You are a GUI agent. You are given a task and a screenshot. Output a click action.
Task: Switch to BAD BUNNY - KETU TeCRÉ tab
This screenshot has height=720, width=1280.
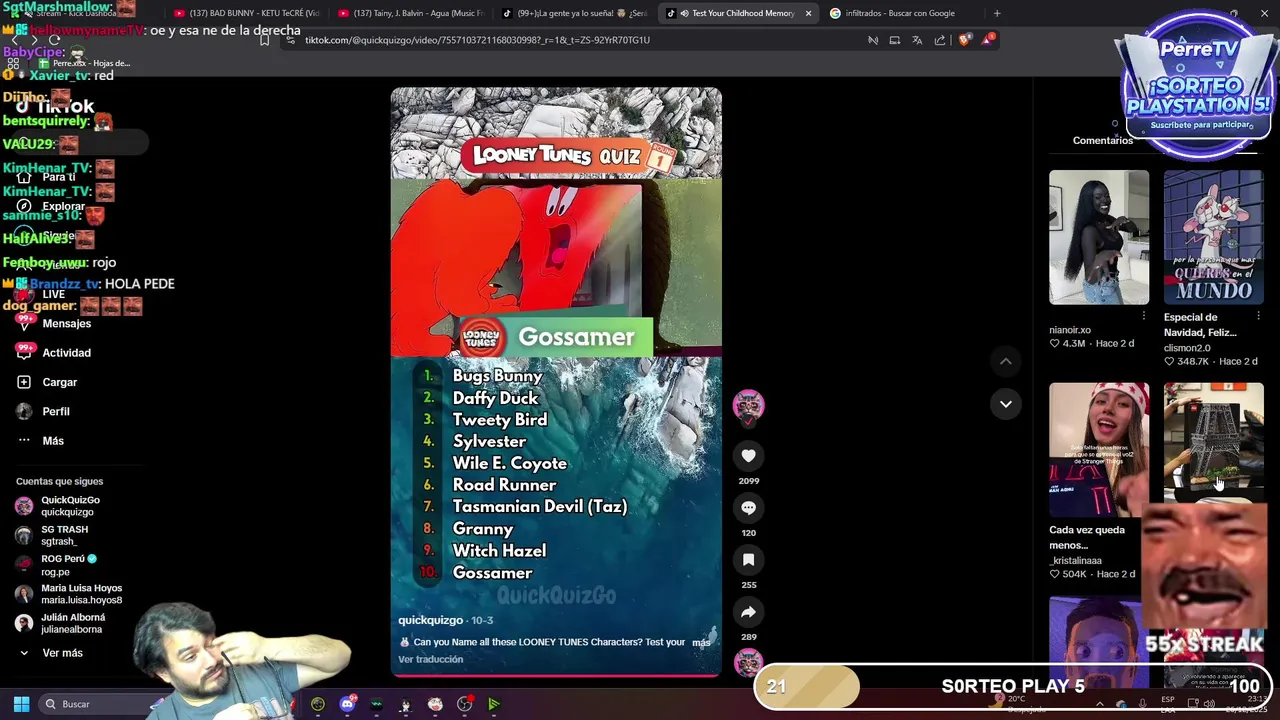pos(246,13)
